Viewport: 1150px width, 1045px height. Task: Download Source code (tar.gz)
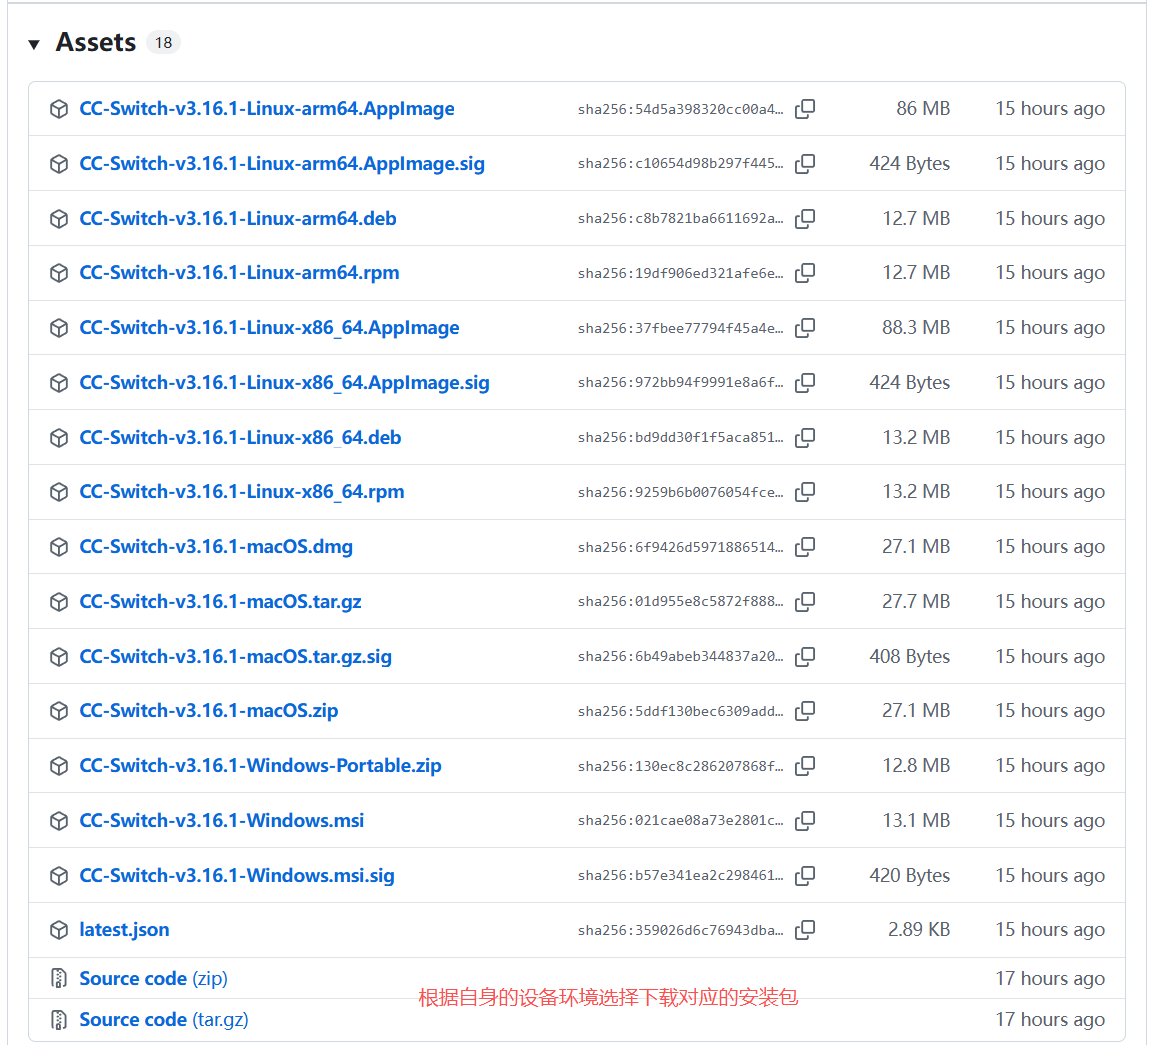point(164,1020)
